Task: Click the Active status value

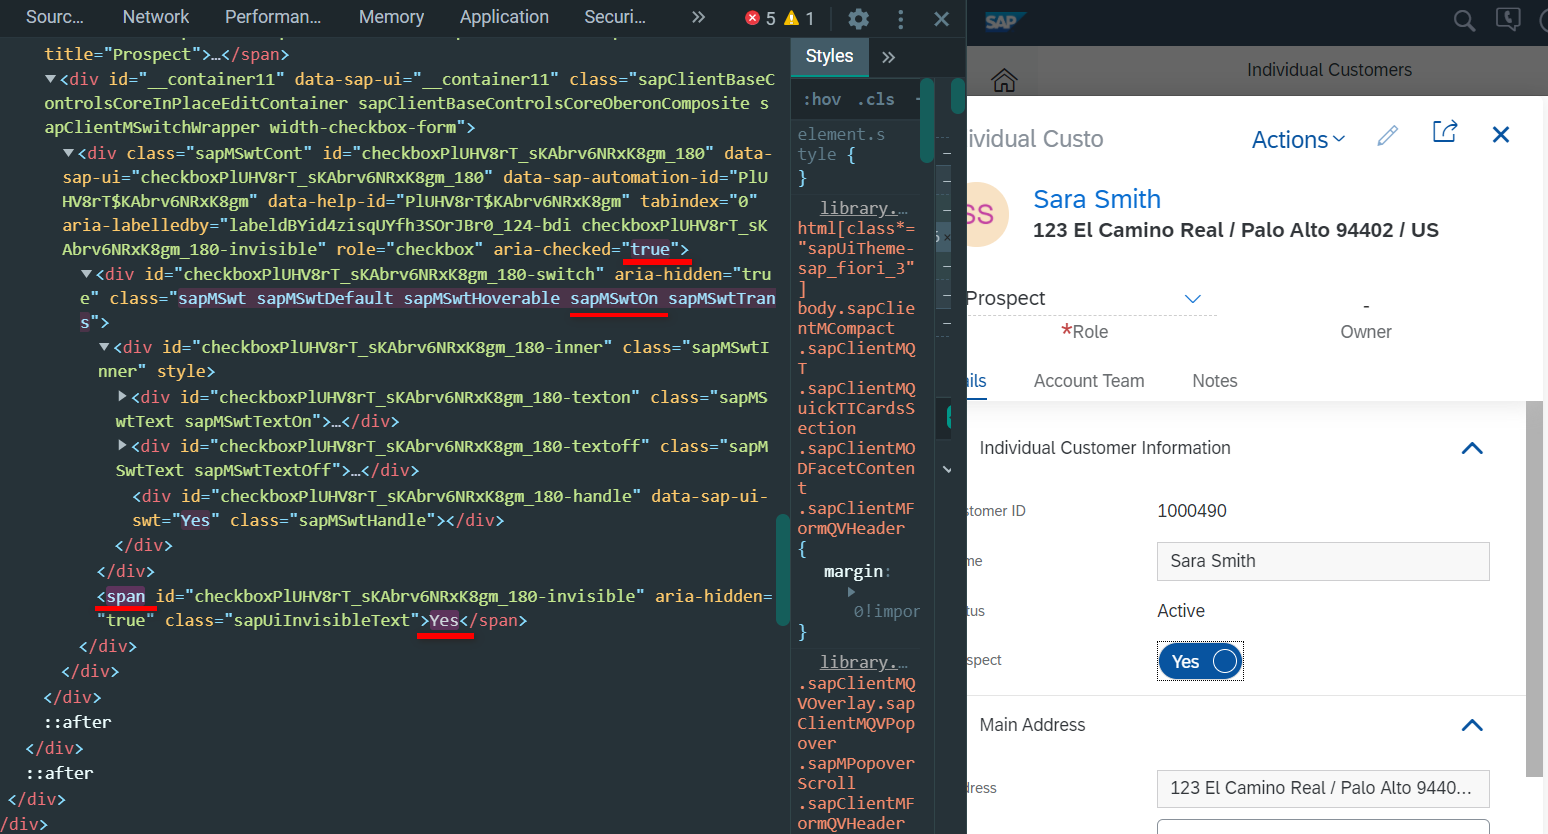Action: click(1181, 611)
